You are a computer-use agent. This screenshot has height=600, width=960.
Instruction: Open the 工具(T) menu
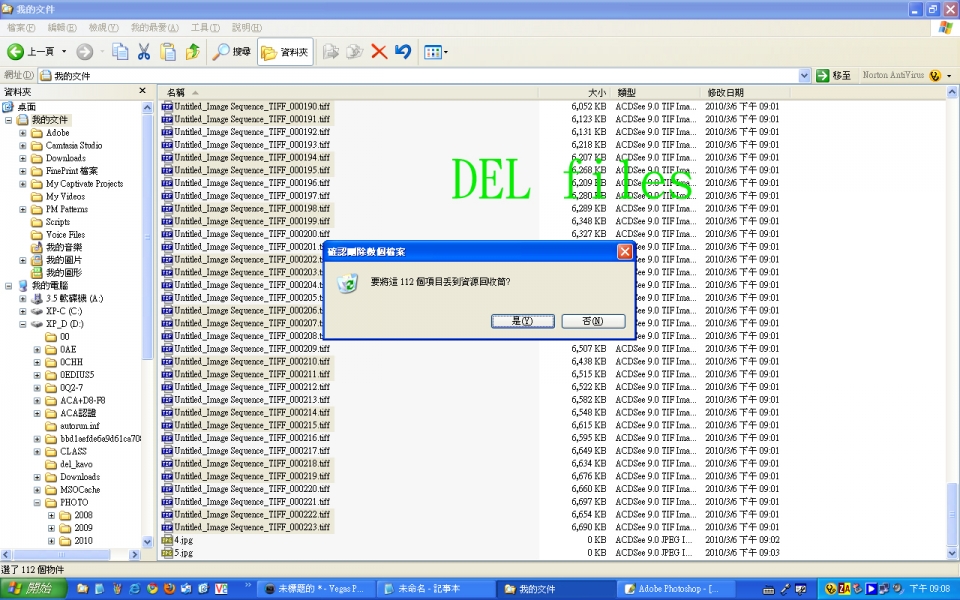pos(205,28)
